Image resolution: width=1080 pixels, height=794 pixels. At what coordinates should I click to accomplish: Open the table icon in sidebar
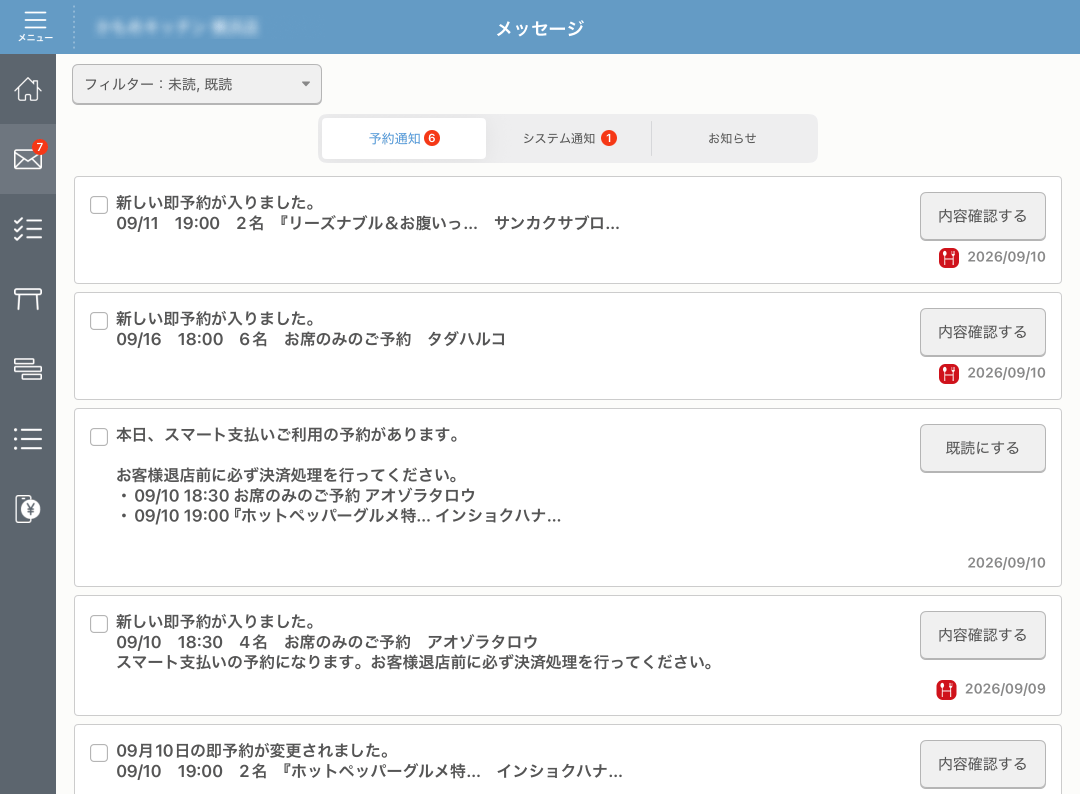pyautogui.click(x=28, y=299)
